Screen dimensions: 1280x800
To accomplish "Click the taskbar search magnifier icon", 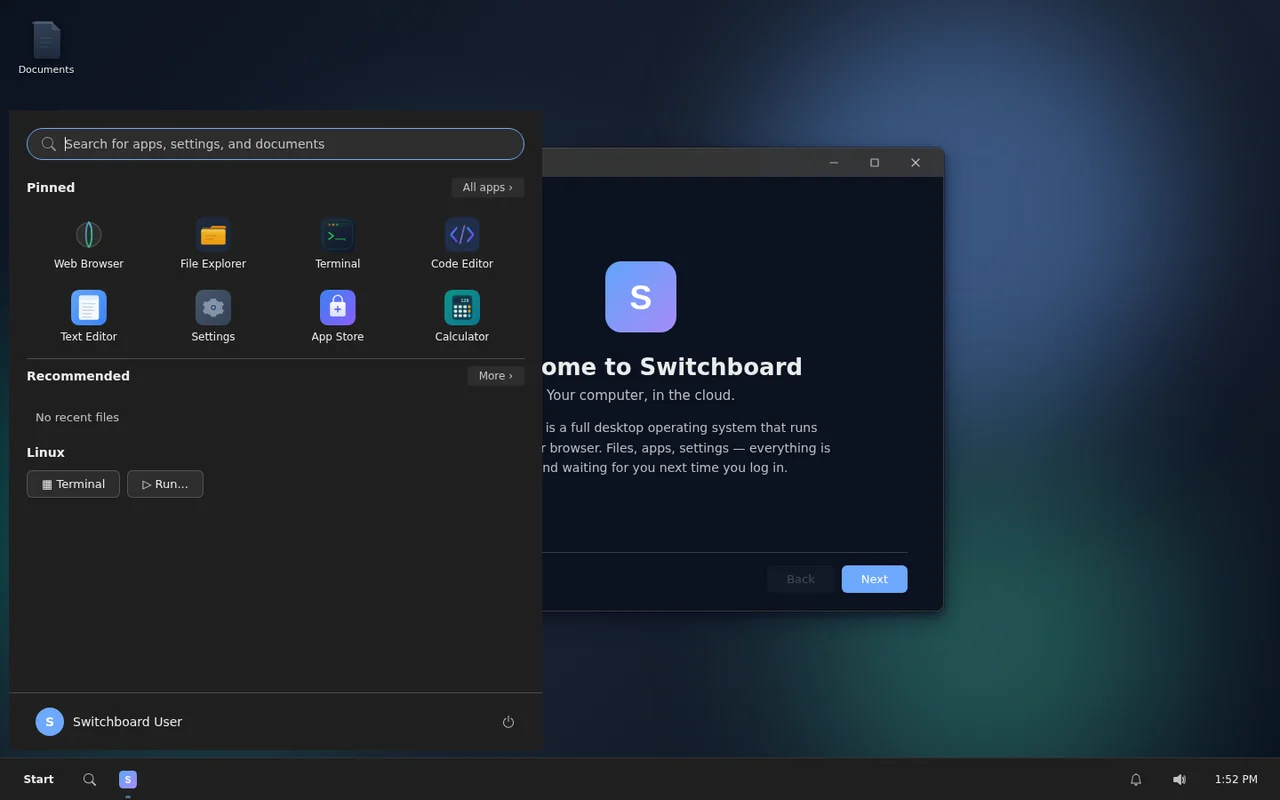I will click(90, 780).
